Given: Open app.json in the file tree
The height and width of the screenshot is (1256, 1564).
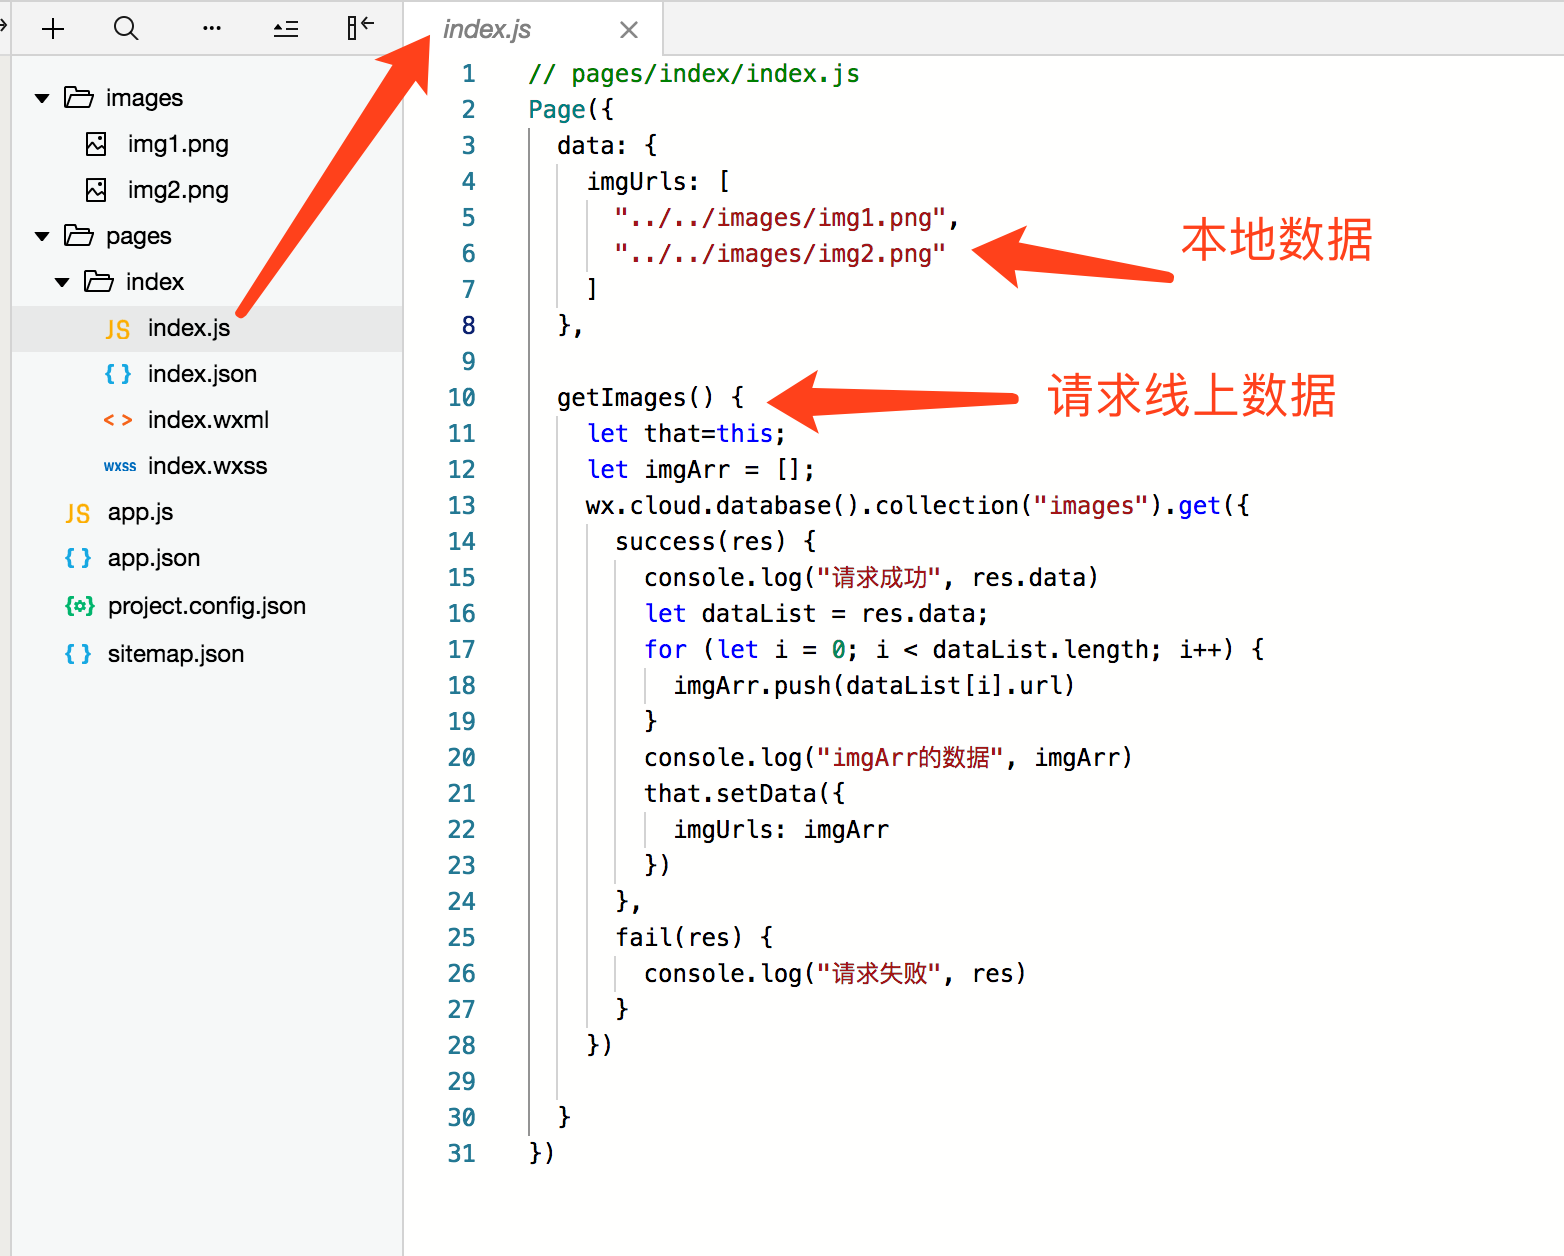Looking at the screenshot, I should point(154,558).
